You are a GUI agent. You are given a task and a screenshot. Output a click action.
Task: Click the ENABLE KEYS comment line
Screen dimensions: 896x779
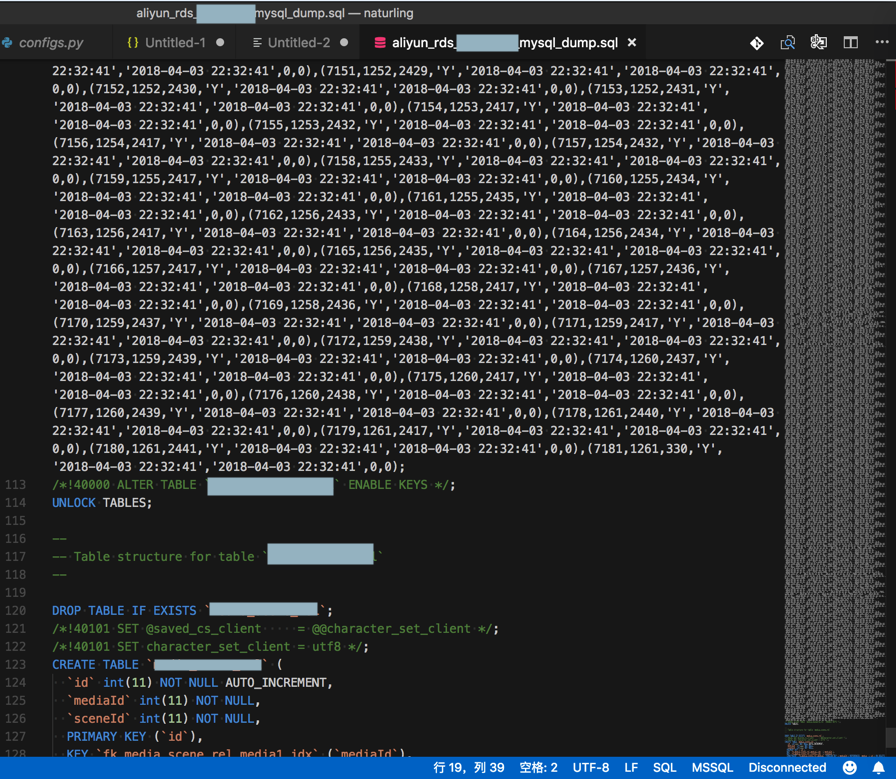254,485
